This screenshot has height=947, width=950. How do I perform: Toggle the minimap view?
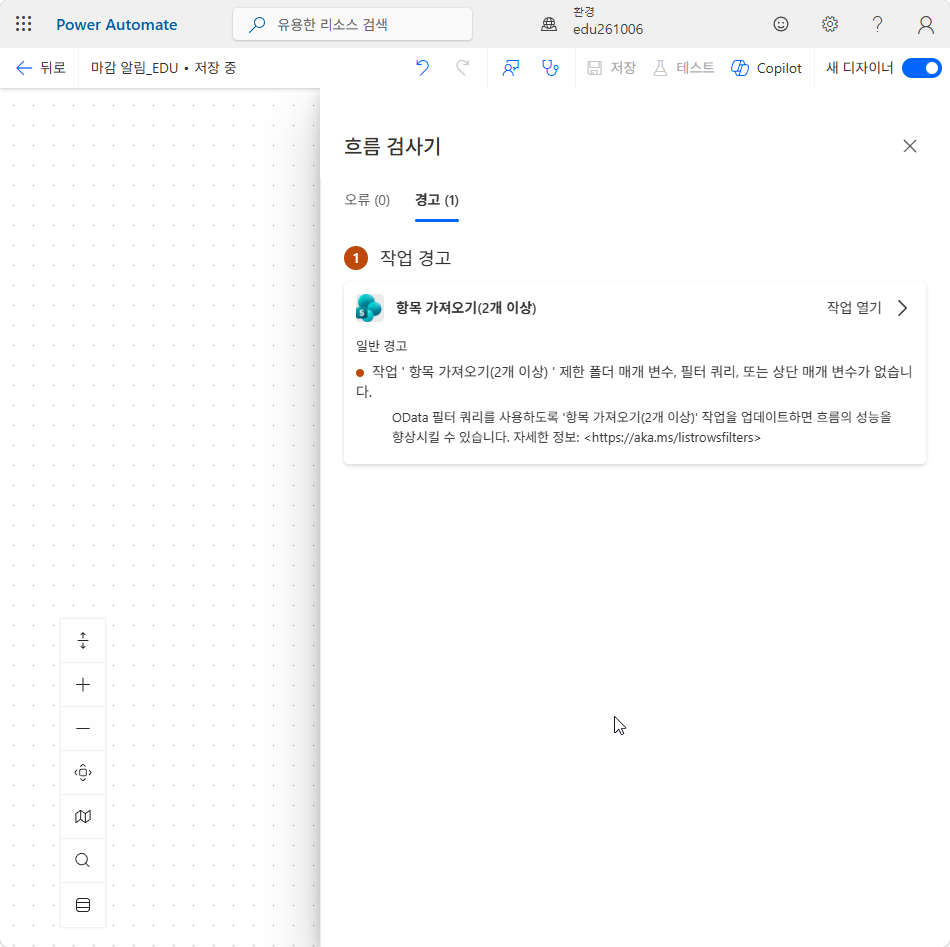[x=83, y=817]
